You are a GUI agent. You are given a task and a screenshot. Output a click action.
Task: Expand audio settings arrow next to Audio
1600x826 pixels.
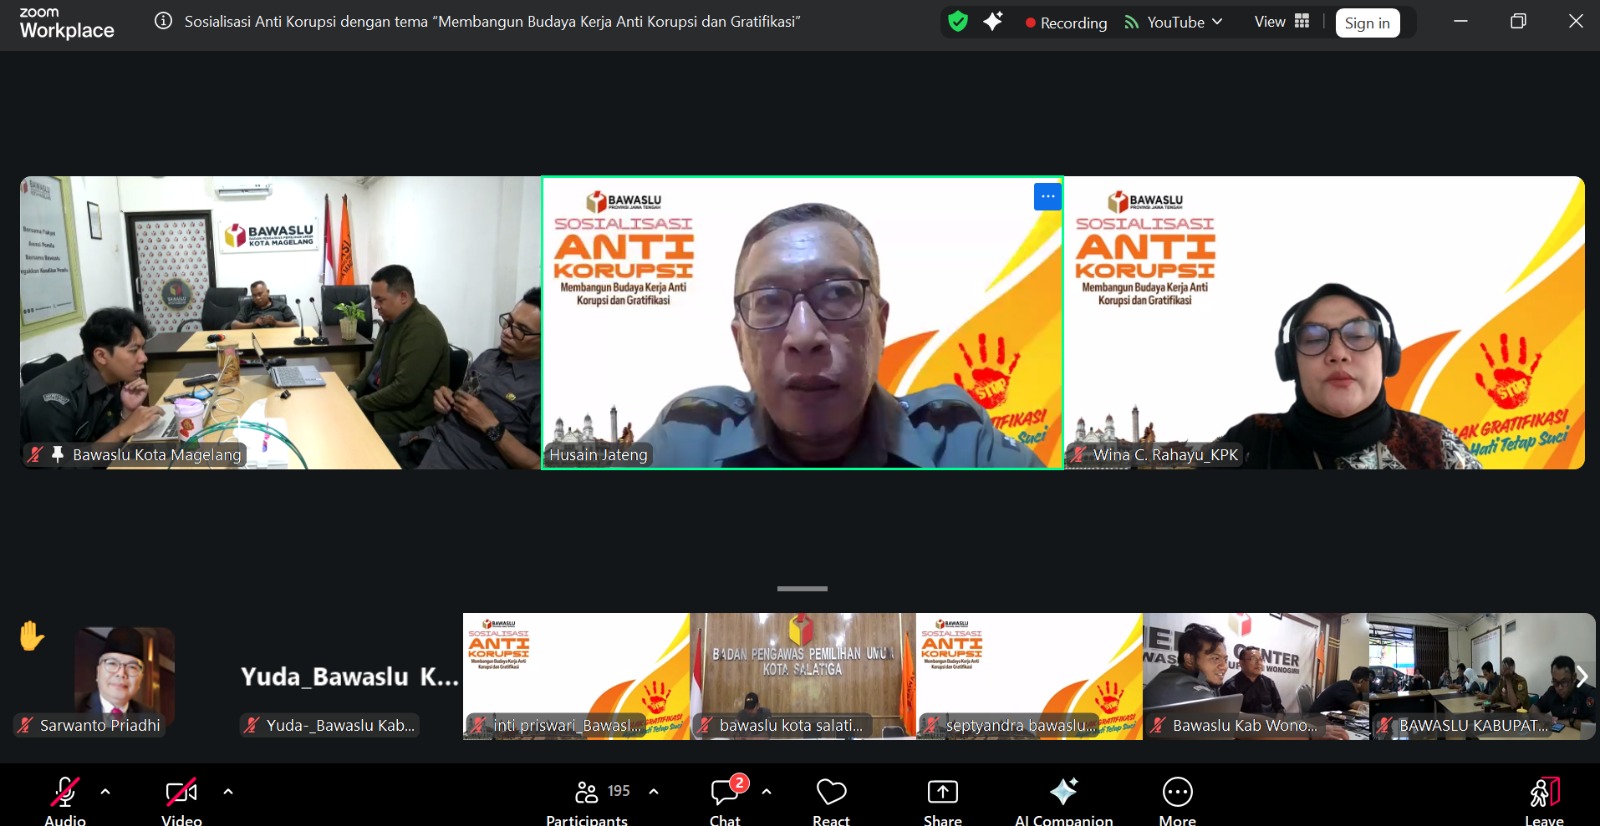[x=105, y=791]
